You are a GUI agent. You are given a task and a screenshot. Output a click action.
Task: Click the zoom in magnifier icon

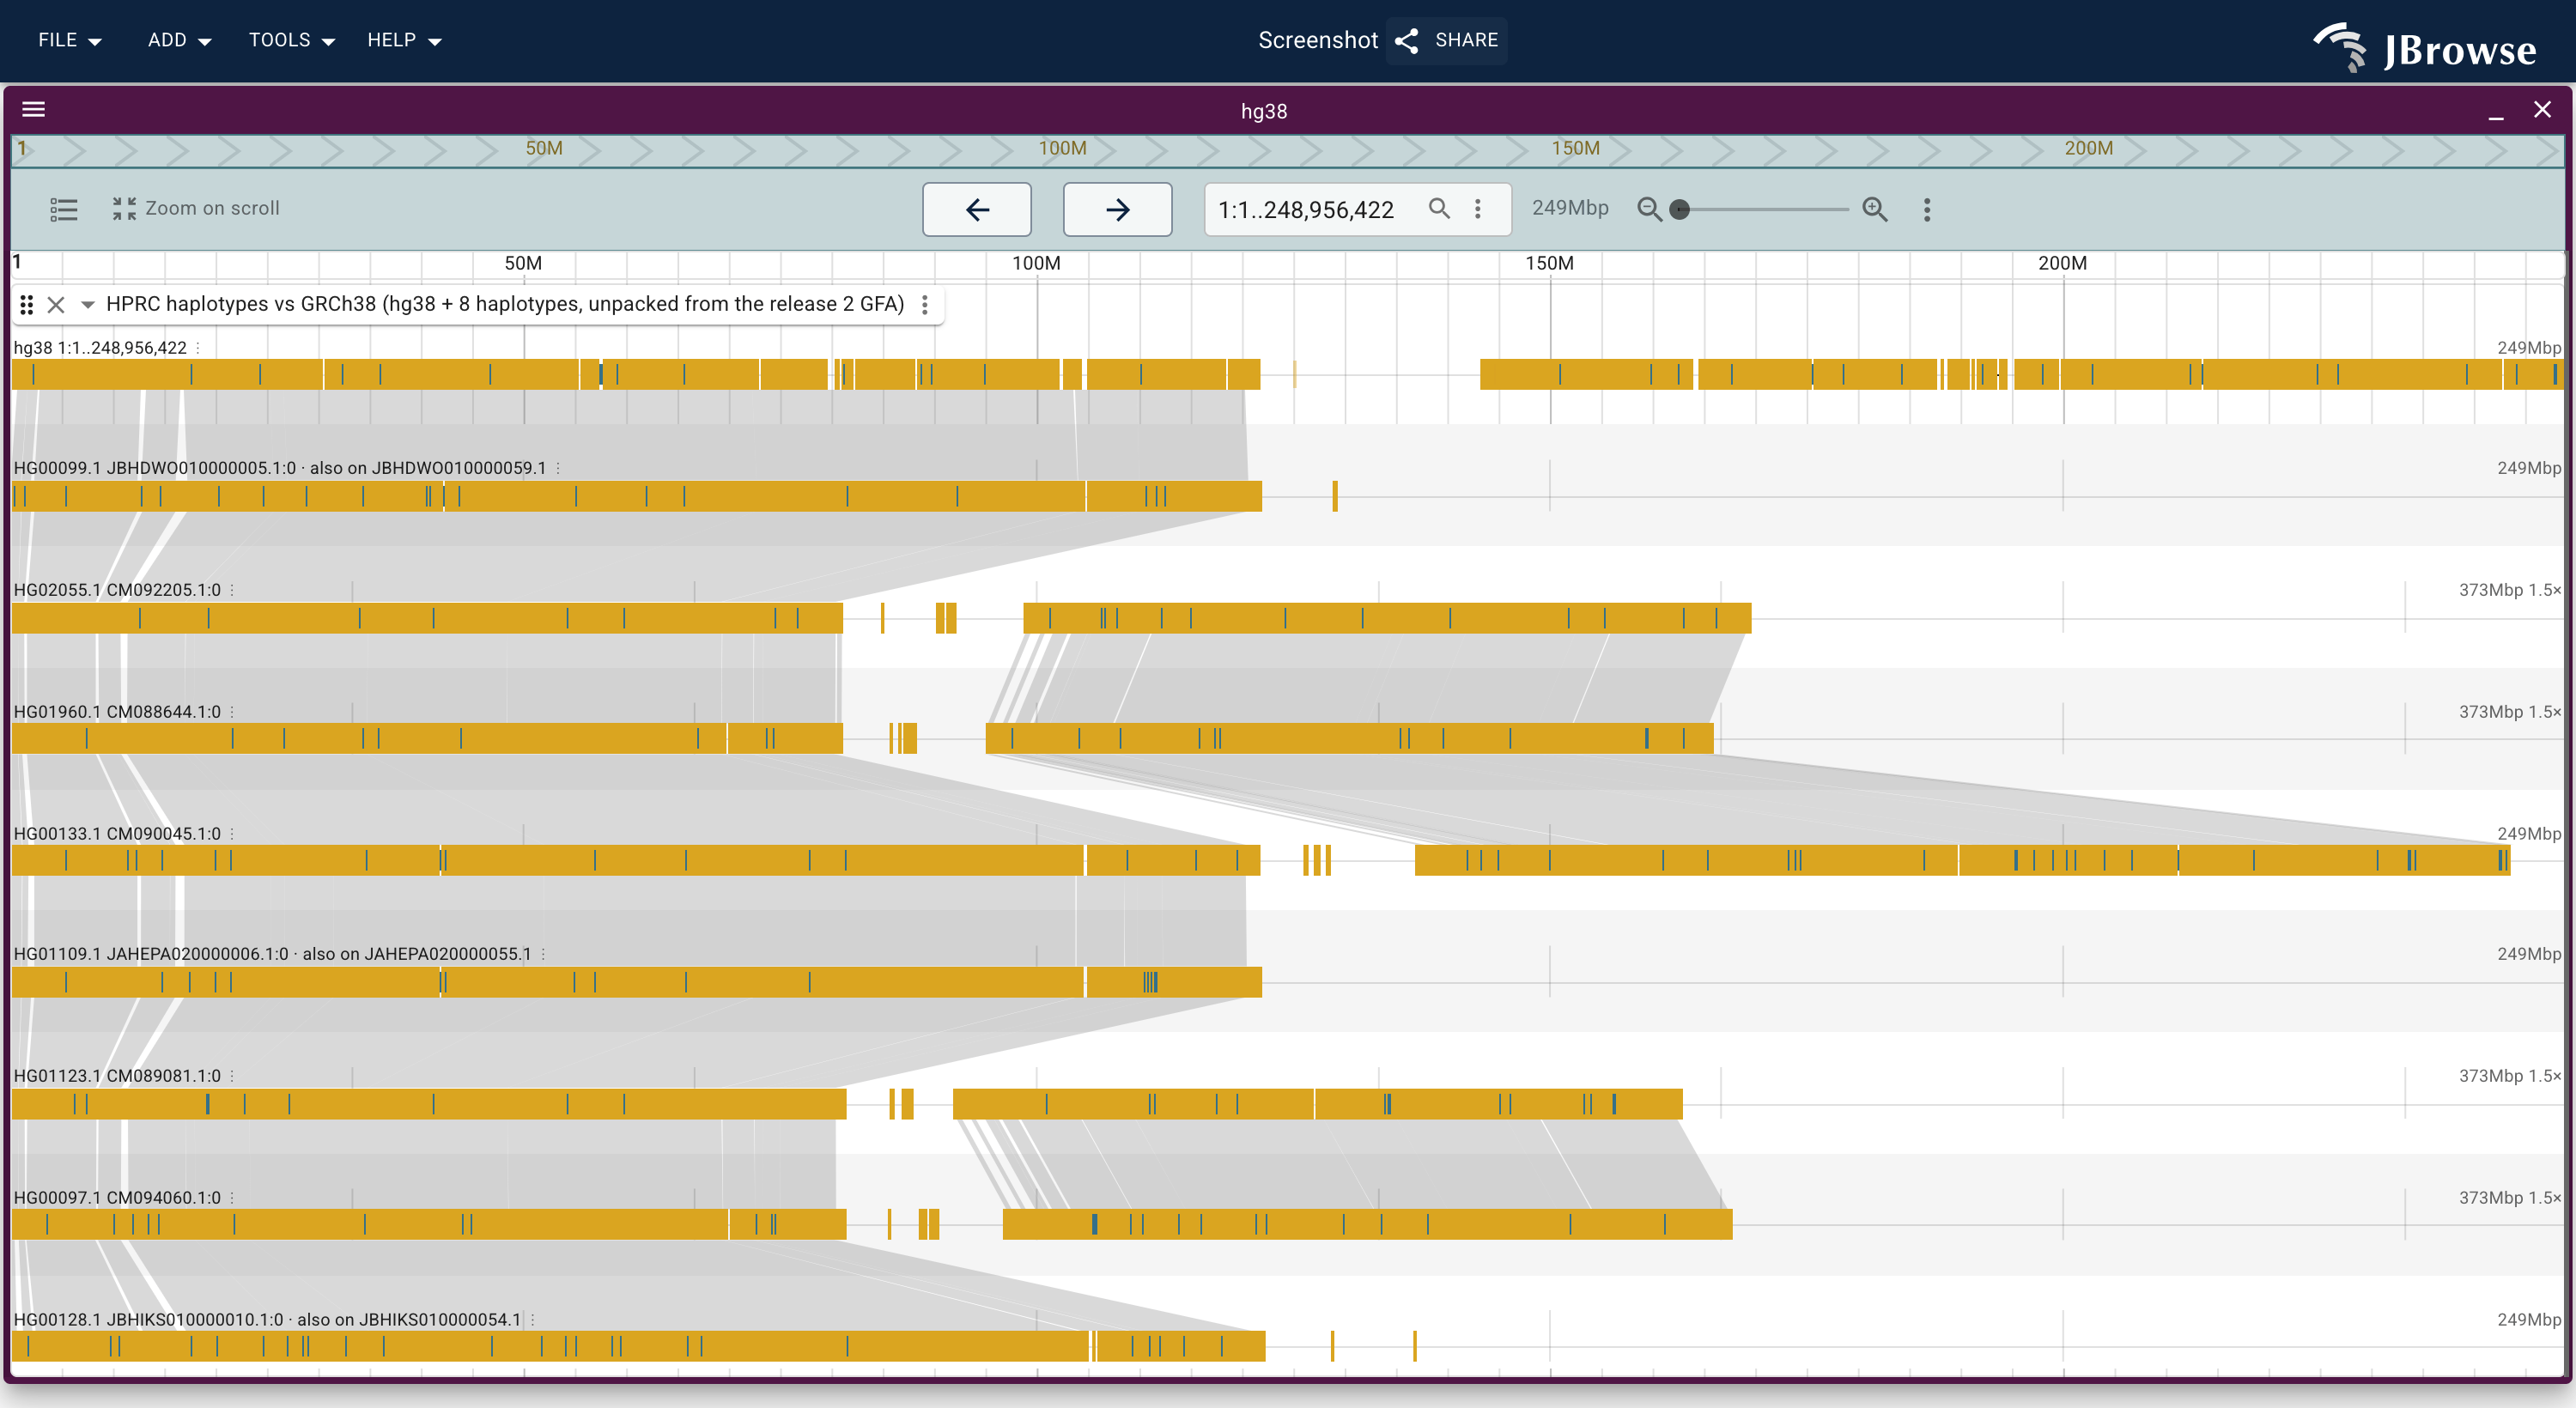point(1875,209)
